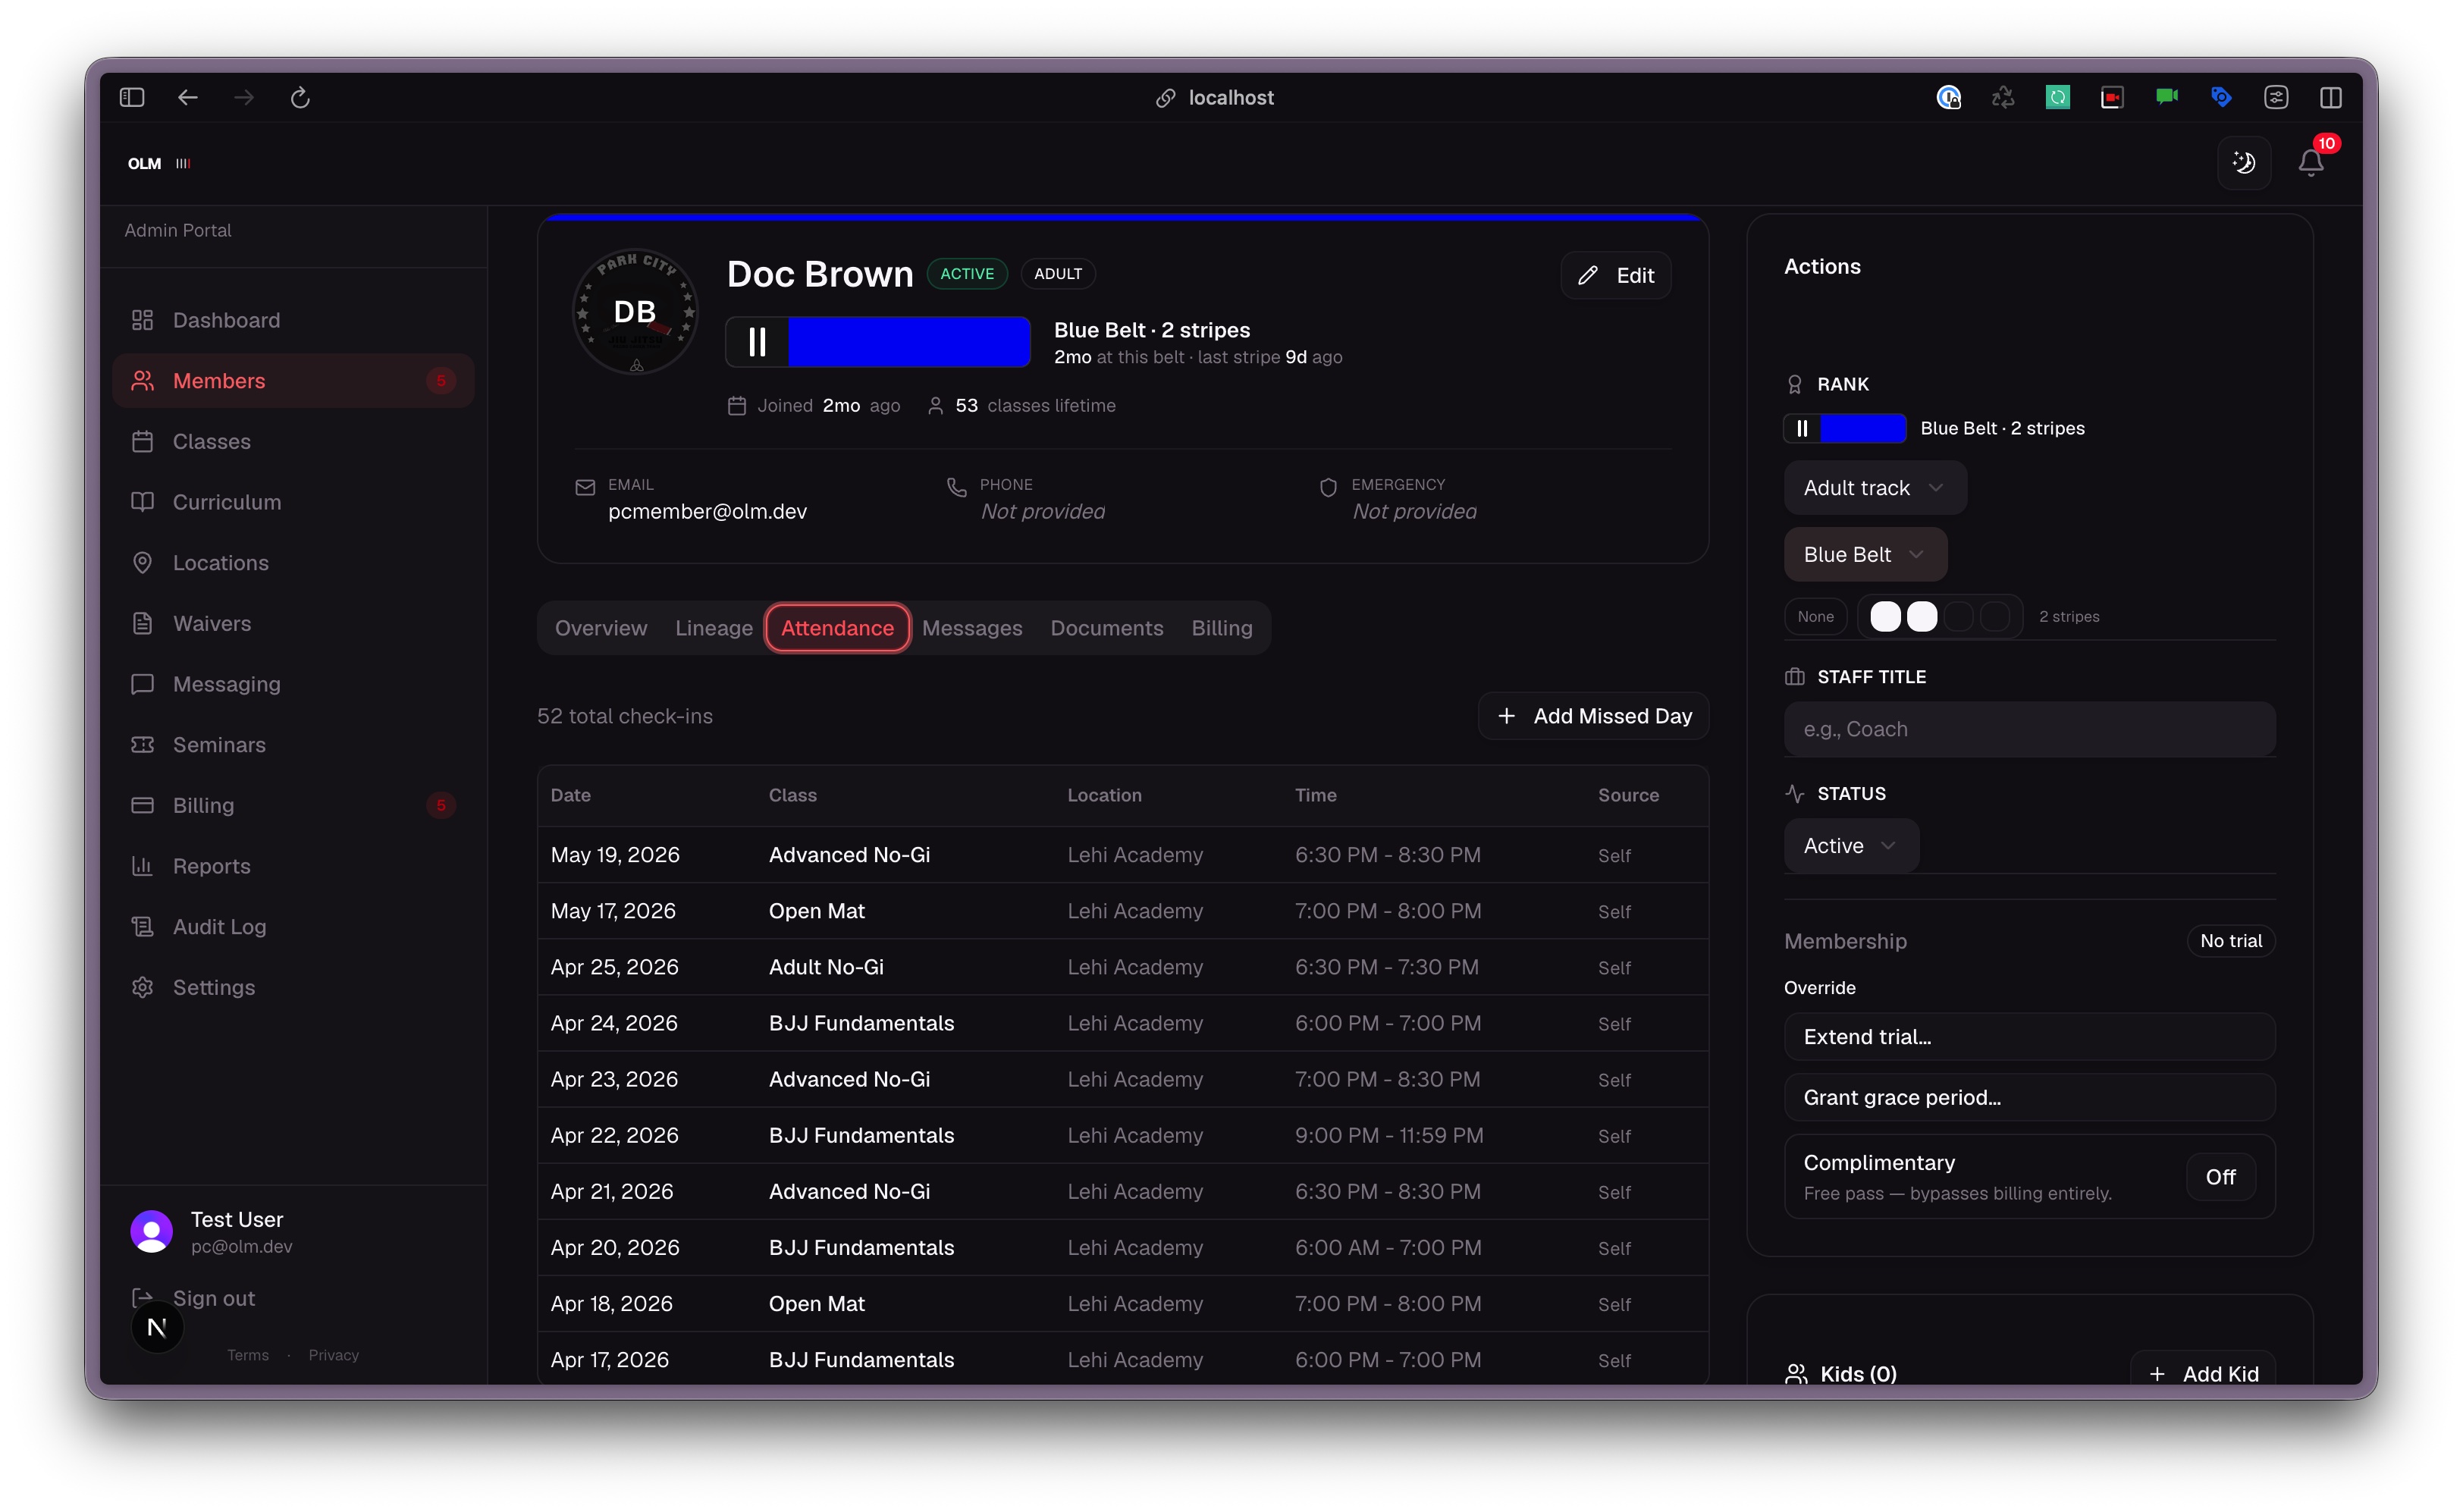Screen dimensions: 2463x1512
Task: Open the Messaging chat icon in sidebar
Action: (x=143, y=684)
